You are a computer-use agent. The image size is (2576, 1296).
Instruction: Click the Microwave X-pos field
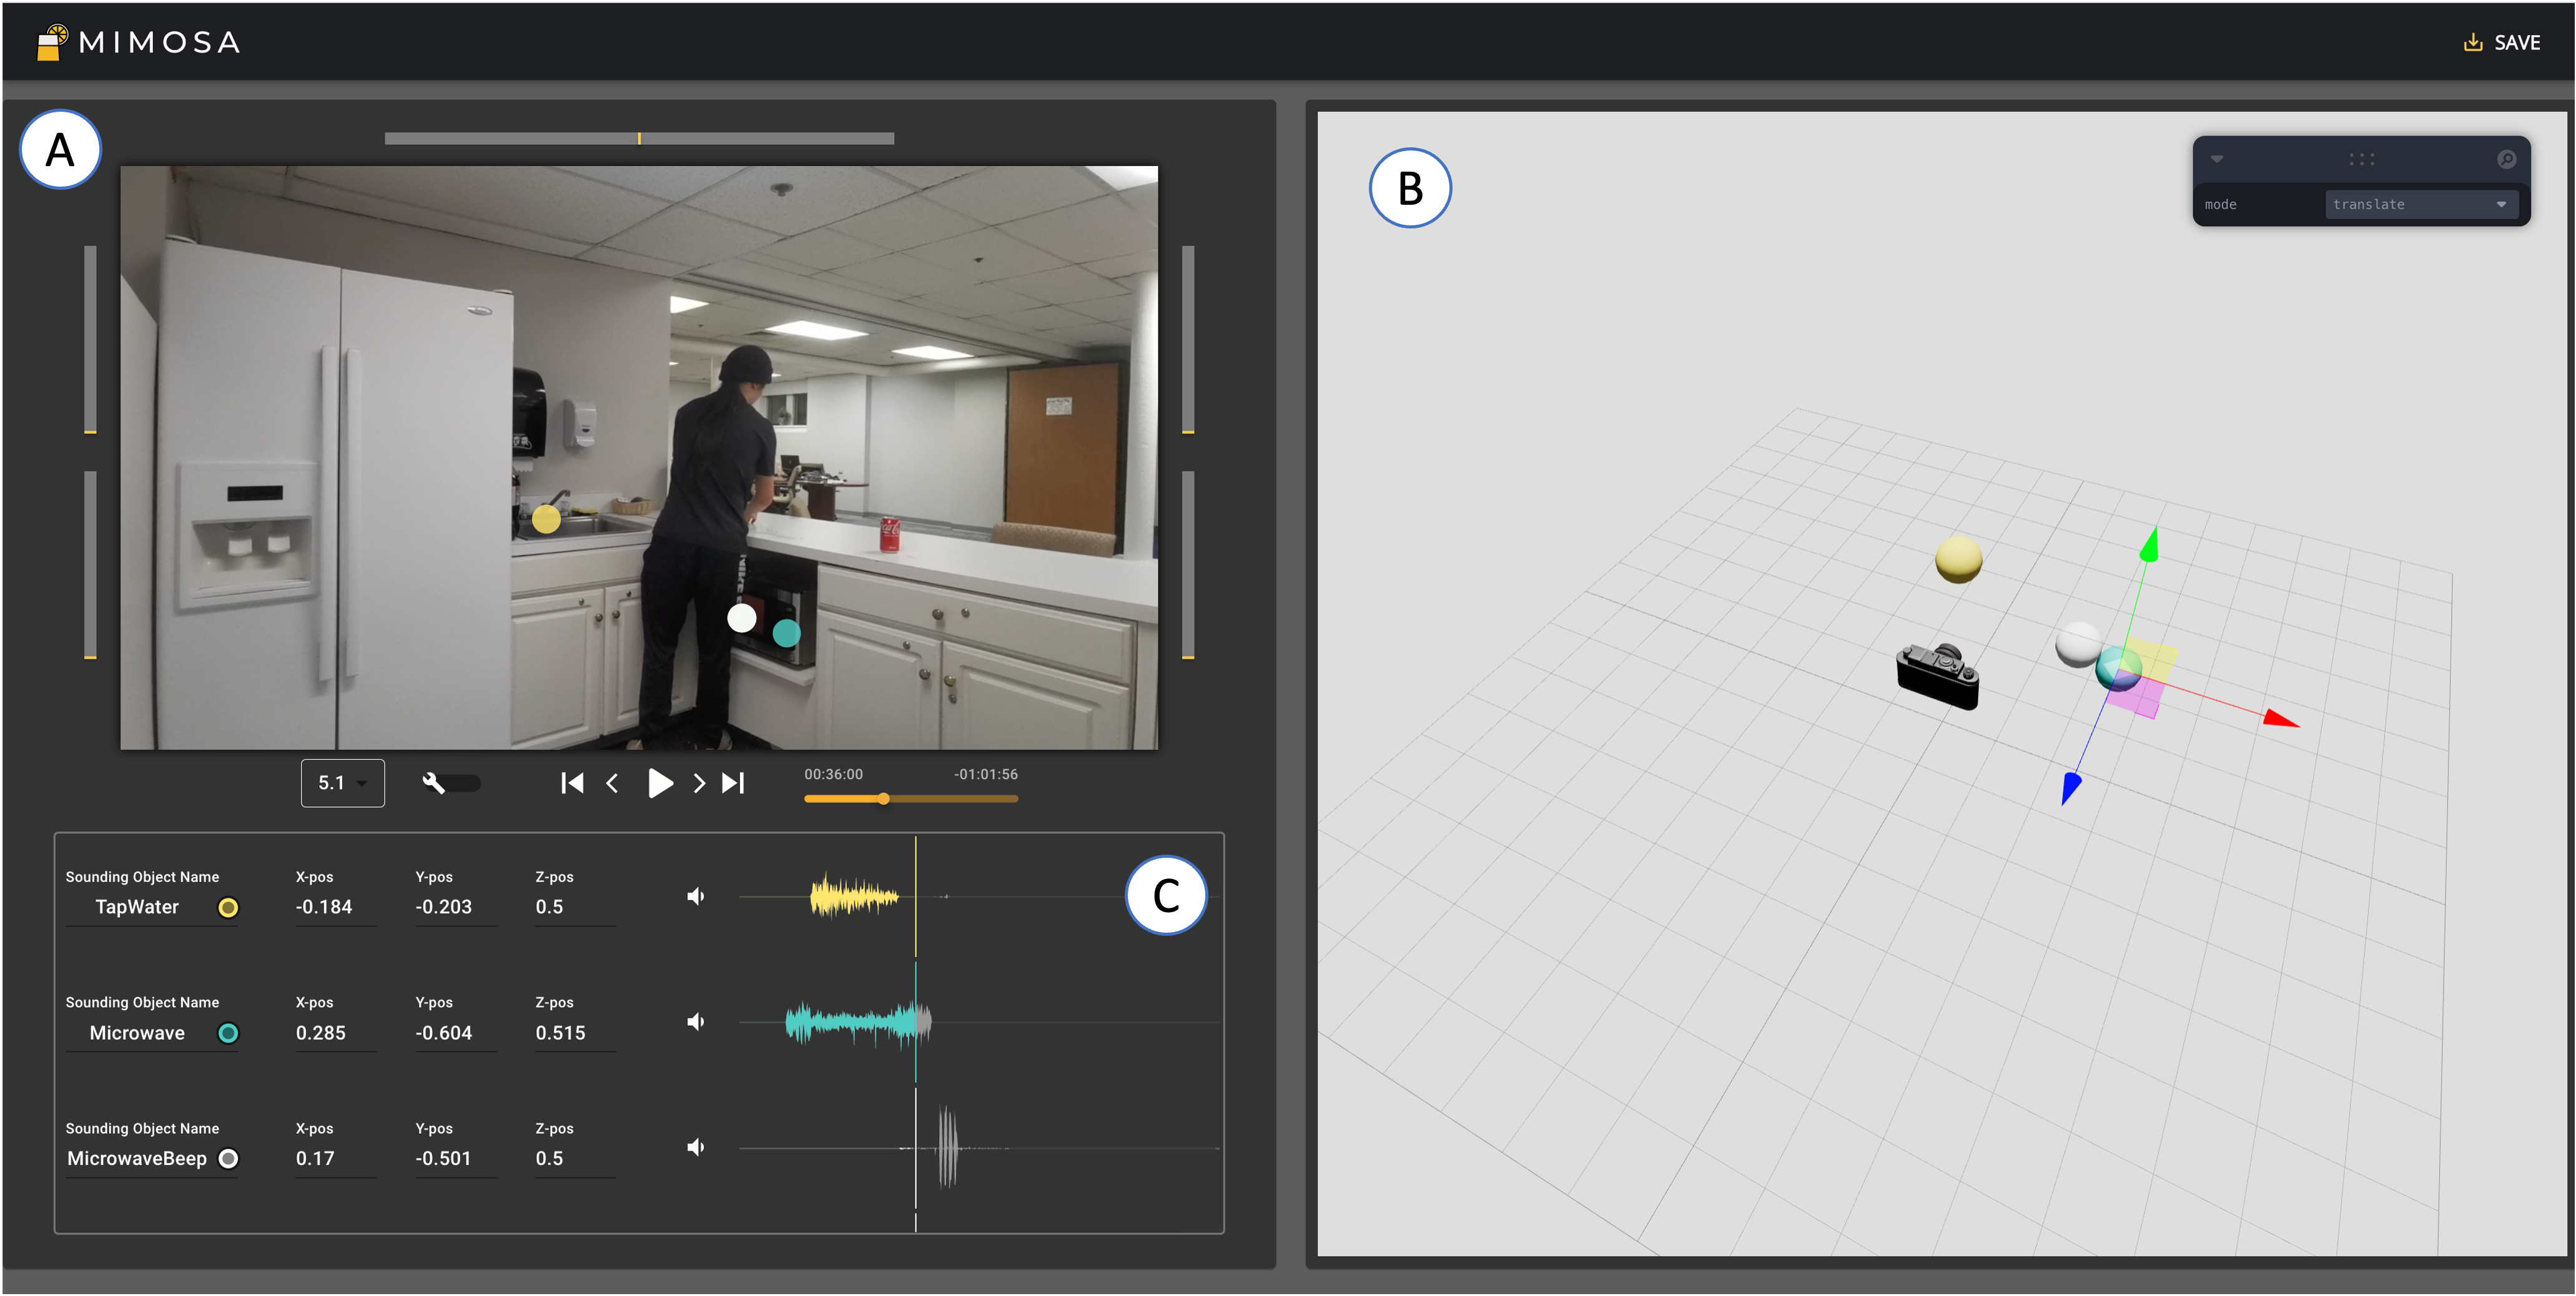coord(336,1033)
